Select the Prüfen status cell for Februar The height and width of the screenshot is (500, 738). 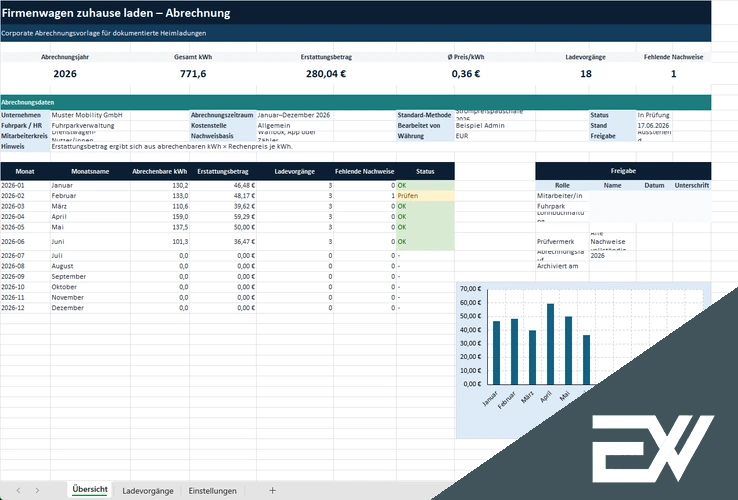425,196
